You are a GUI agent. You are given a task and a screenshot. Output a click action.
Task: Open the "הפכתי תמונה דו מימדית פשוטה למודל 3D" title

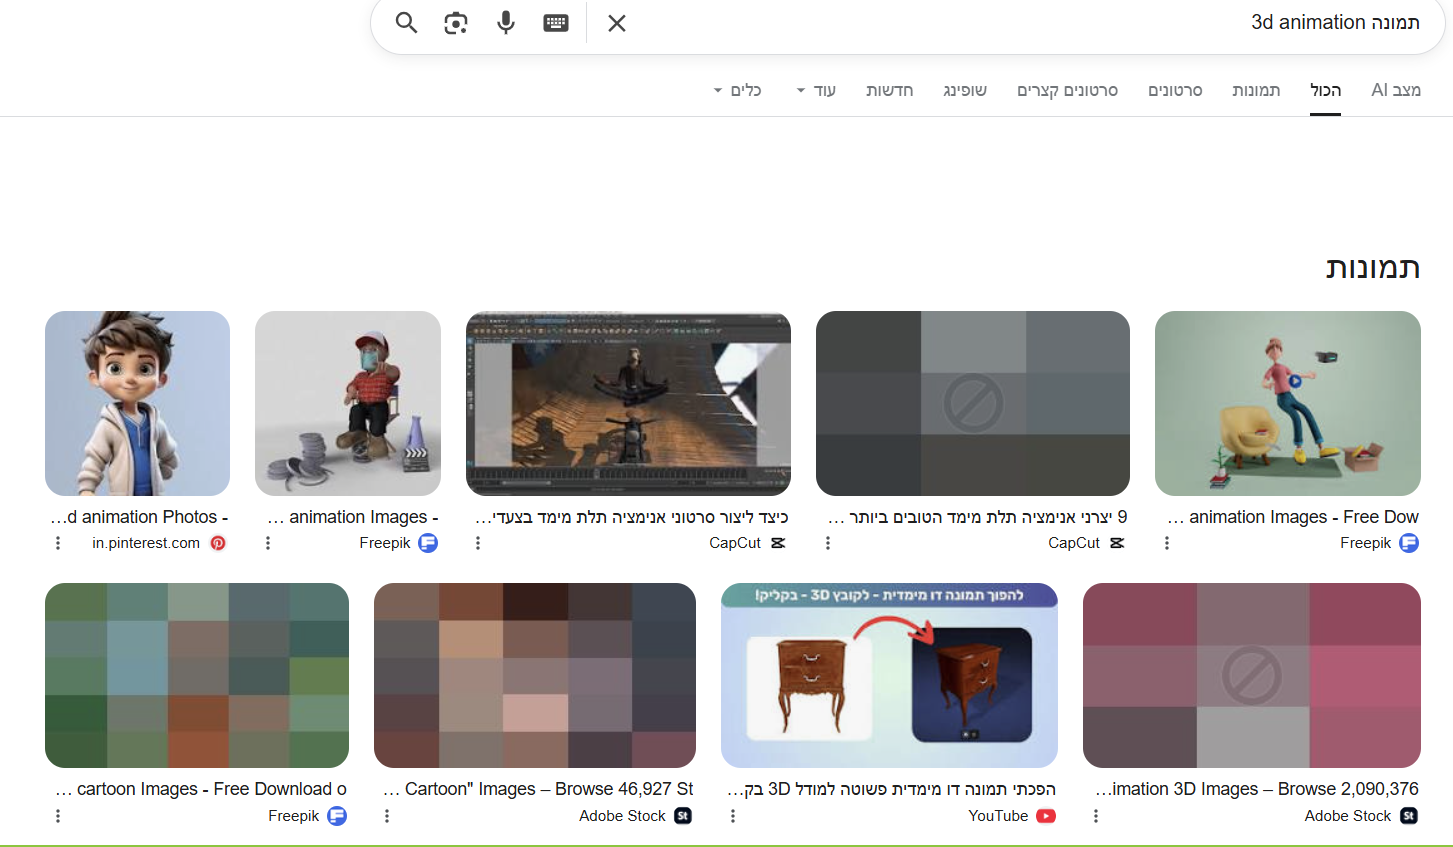(x=891, y=789)
